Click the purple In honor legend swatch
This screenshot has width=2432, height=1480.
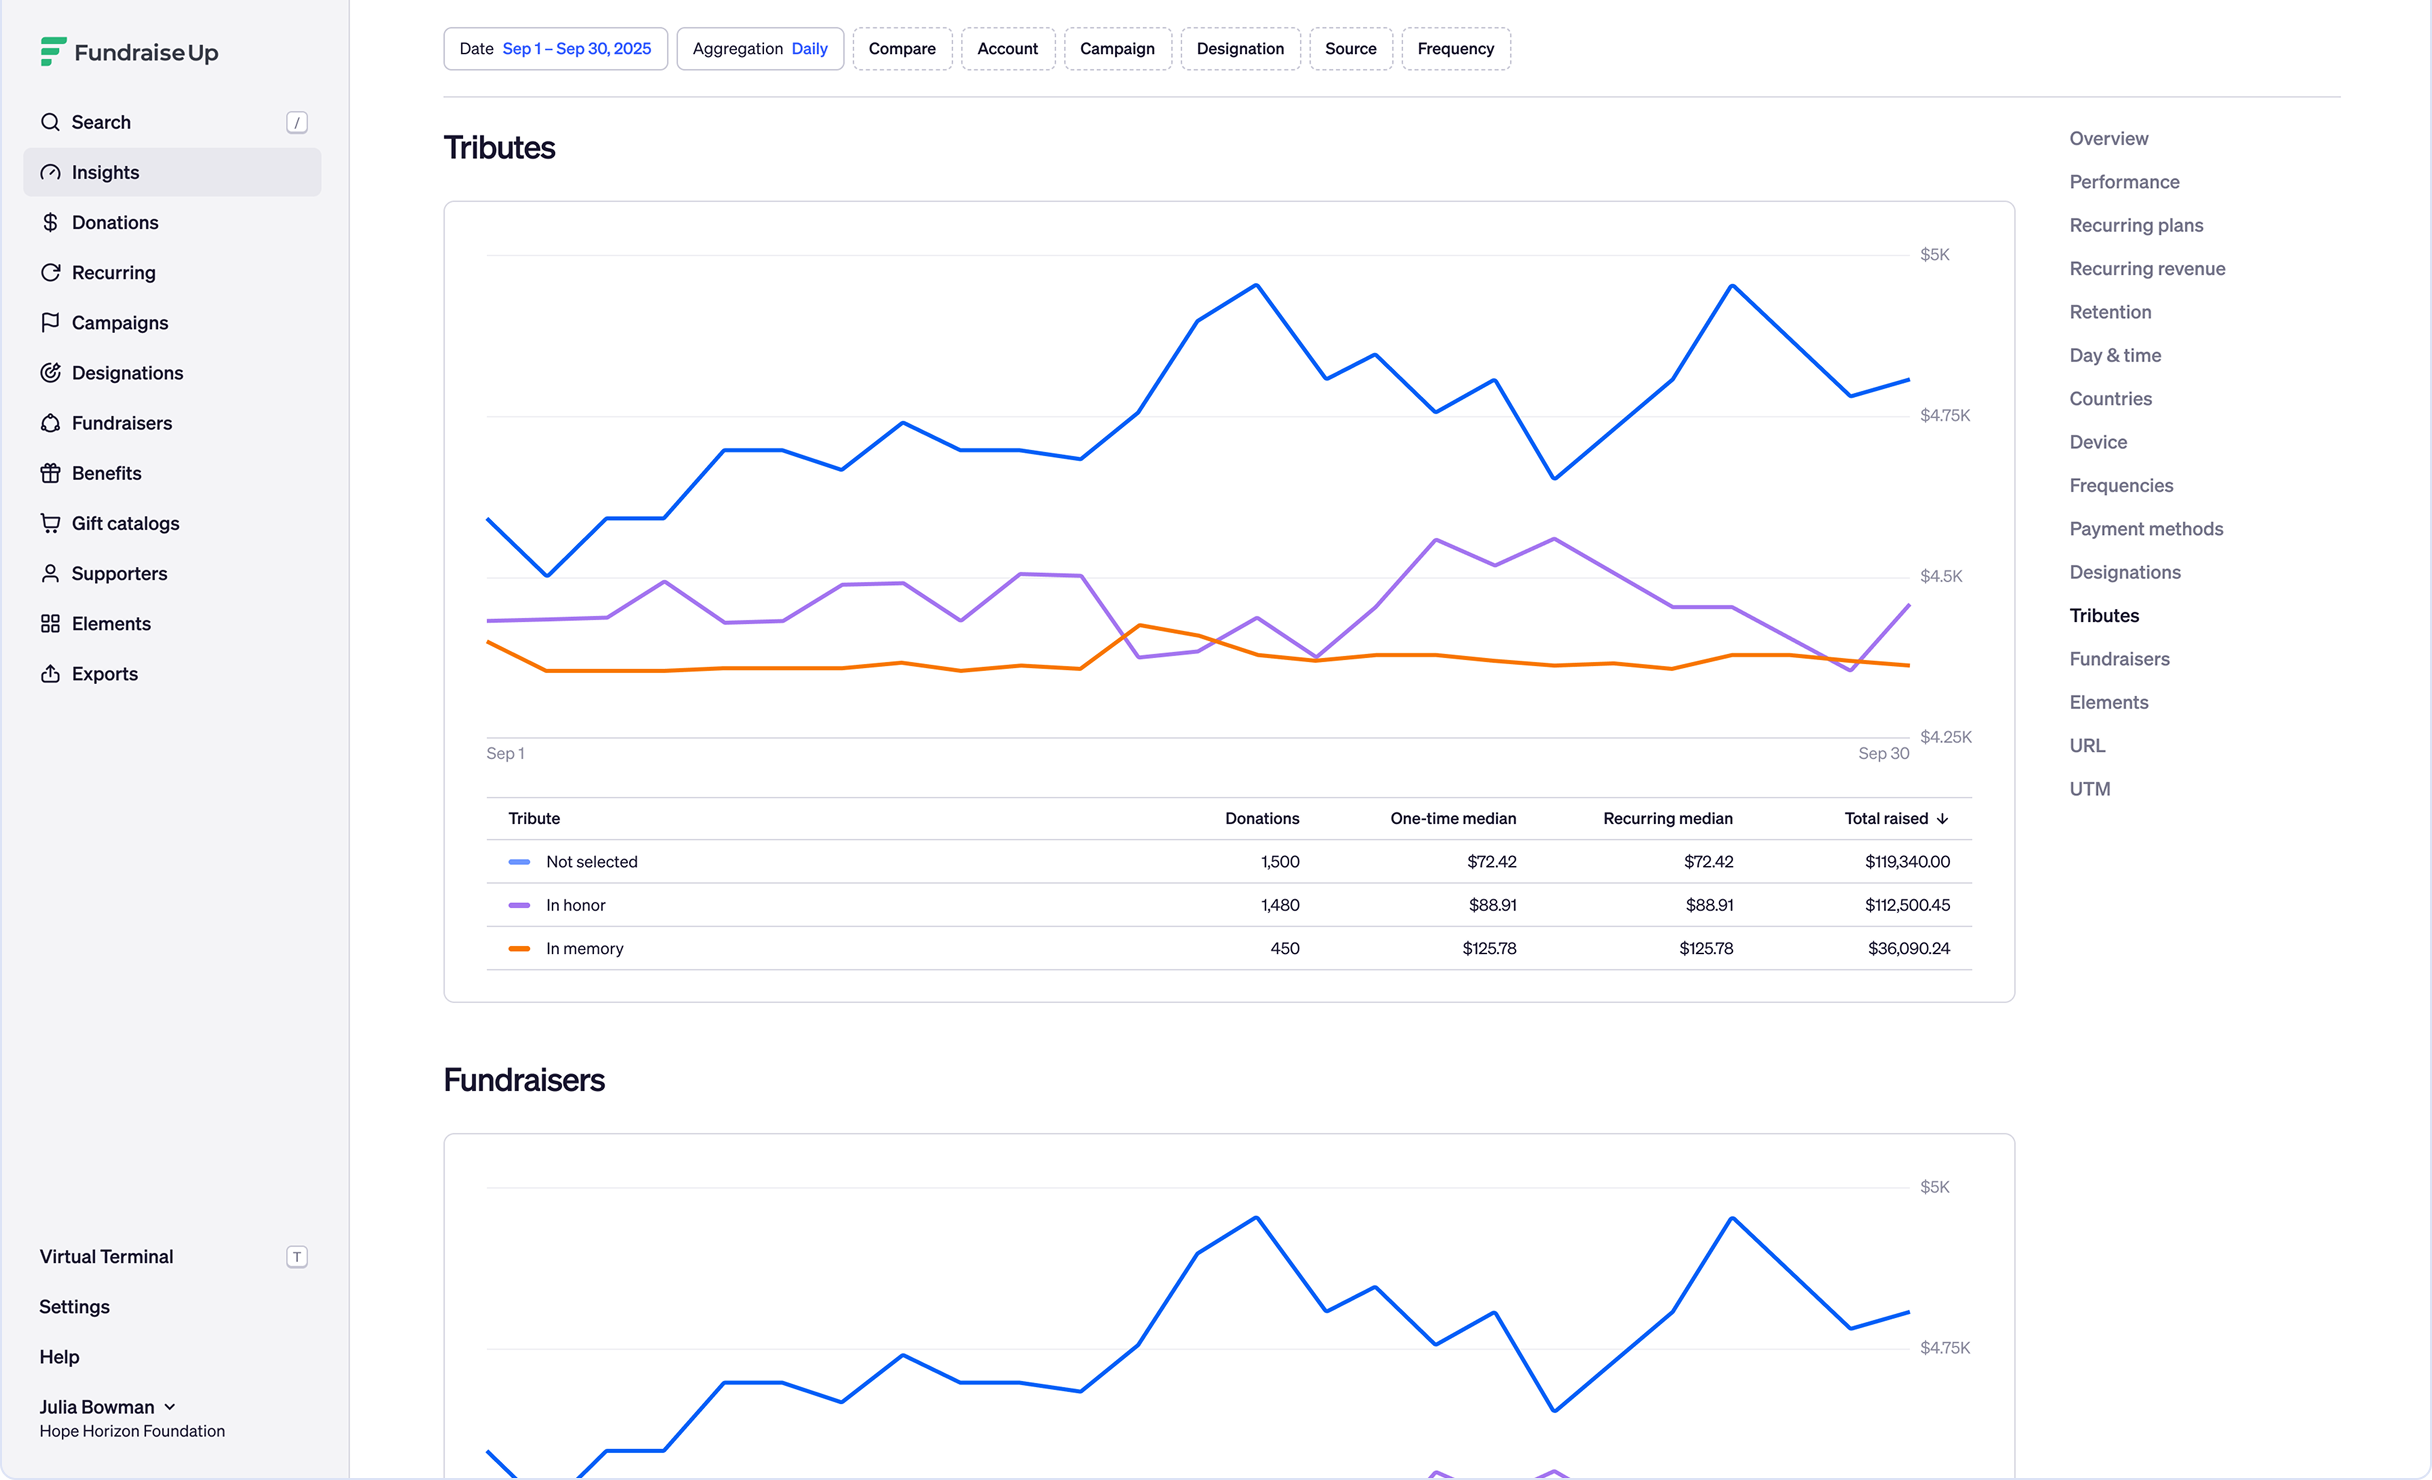(x=519, y=905)
